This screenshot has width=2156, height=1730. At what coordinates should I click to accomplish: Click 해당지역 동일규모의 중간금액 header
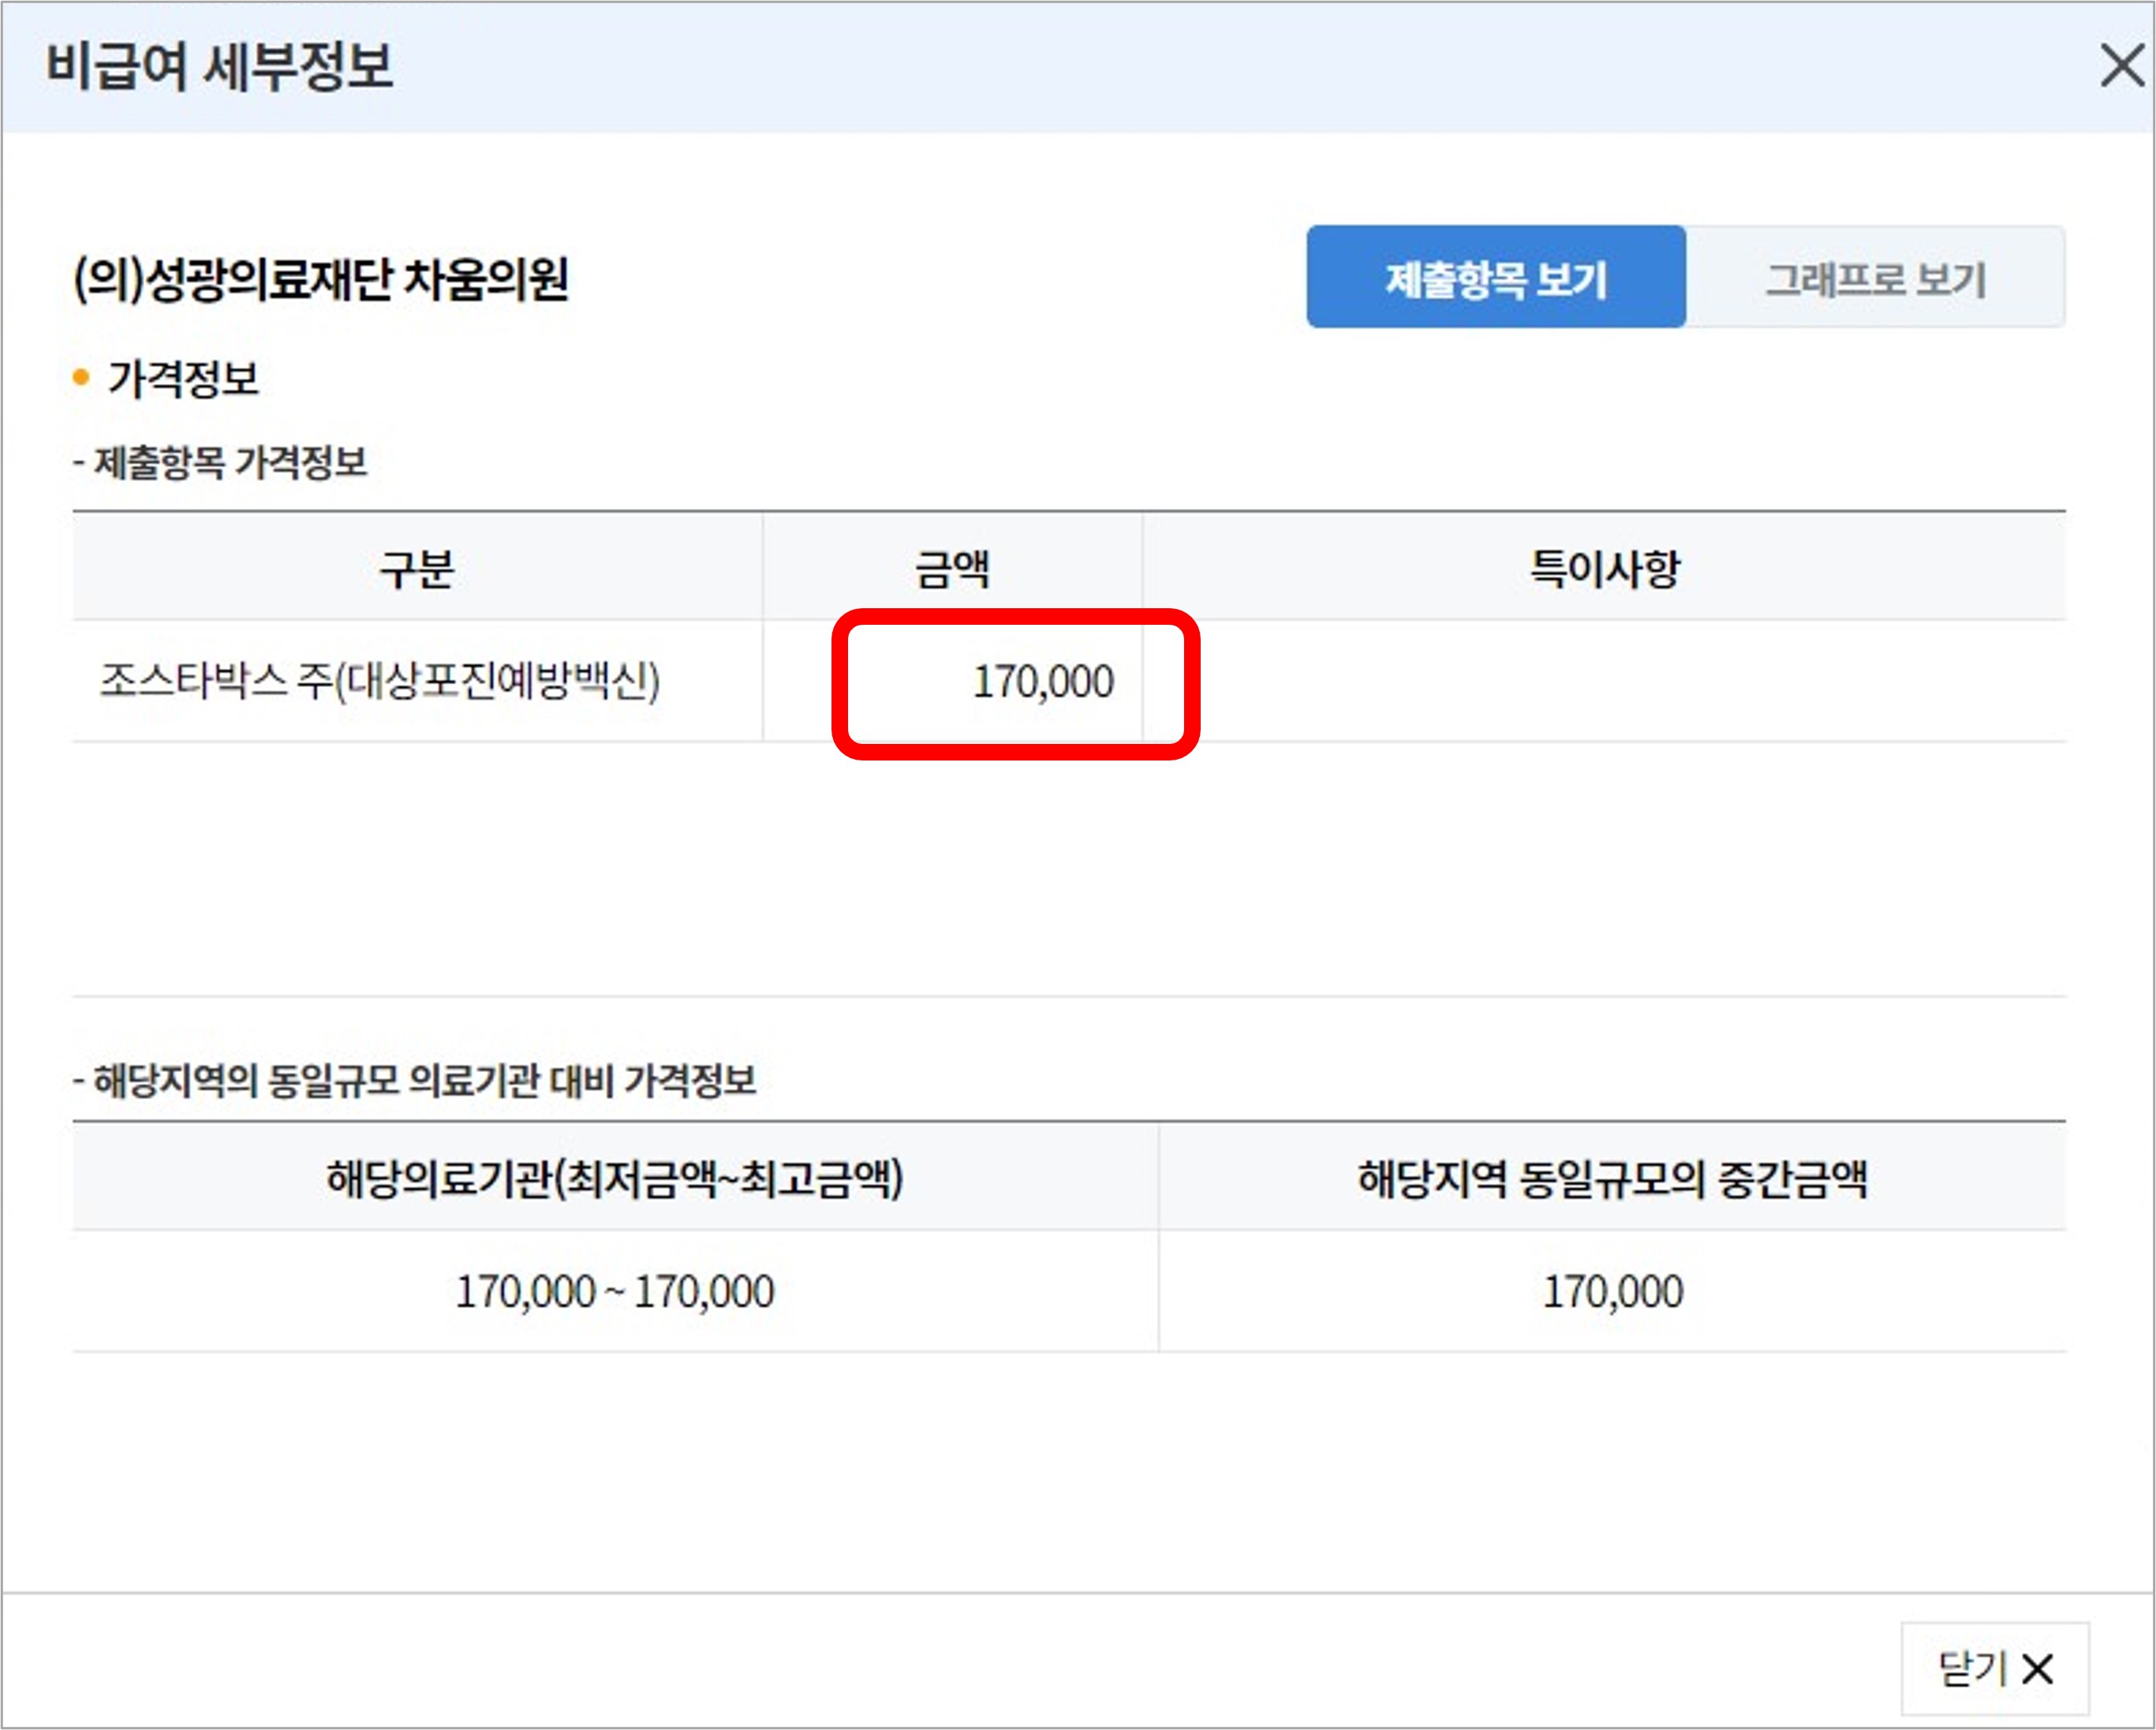1612,1177
